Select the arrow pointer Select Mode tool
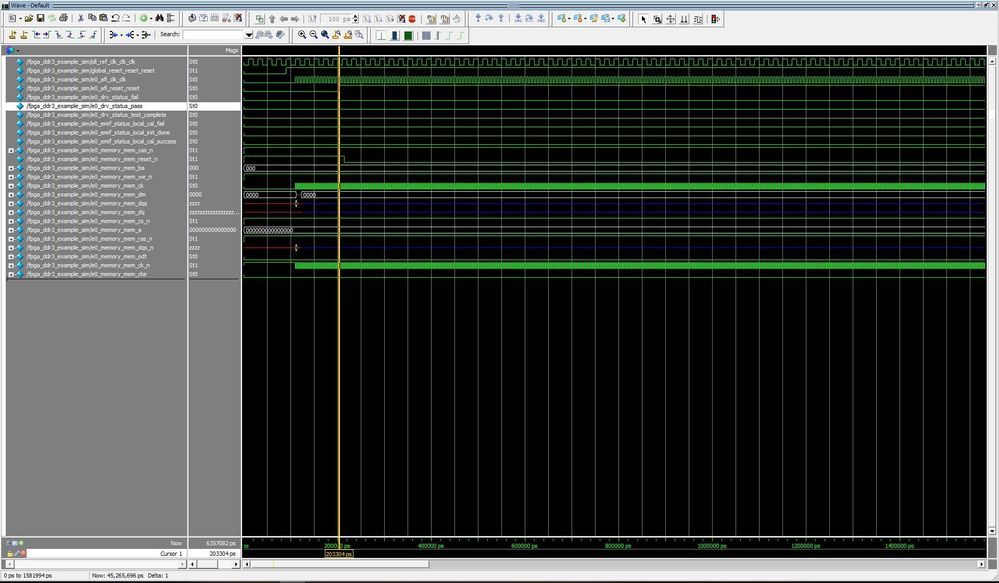This screenshot has width=999, height=583. [x=643, y=18]
